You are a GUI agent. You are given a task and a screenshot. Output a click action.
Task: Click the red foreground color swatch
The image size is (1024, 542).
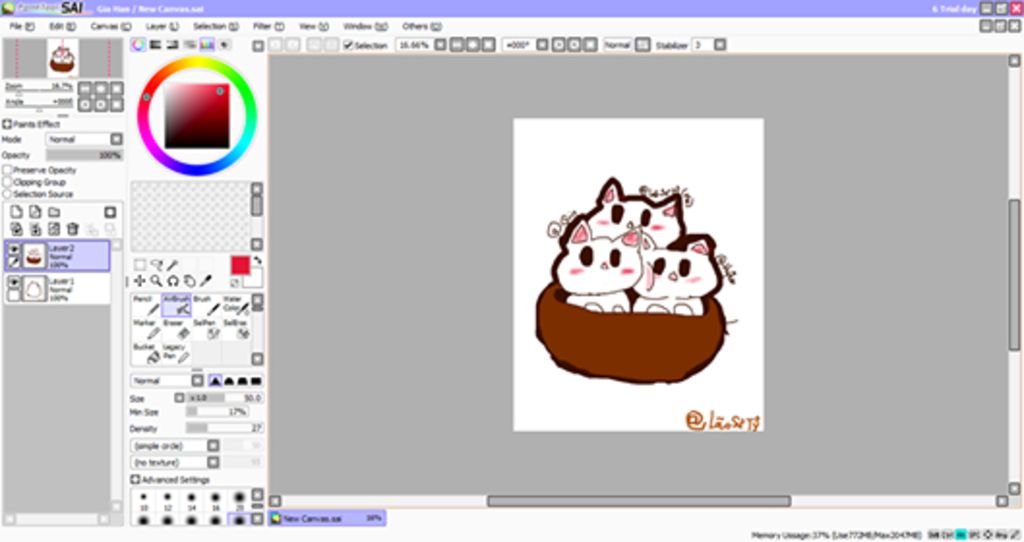pos(240,265)
